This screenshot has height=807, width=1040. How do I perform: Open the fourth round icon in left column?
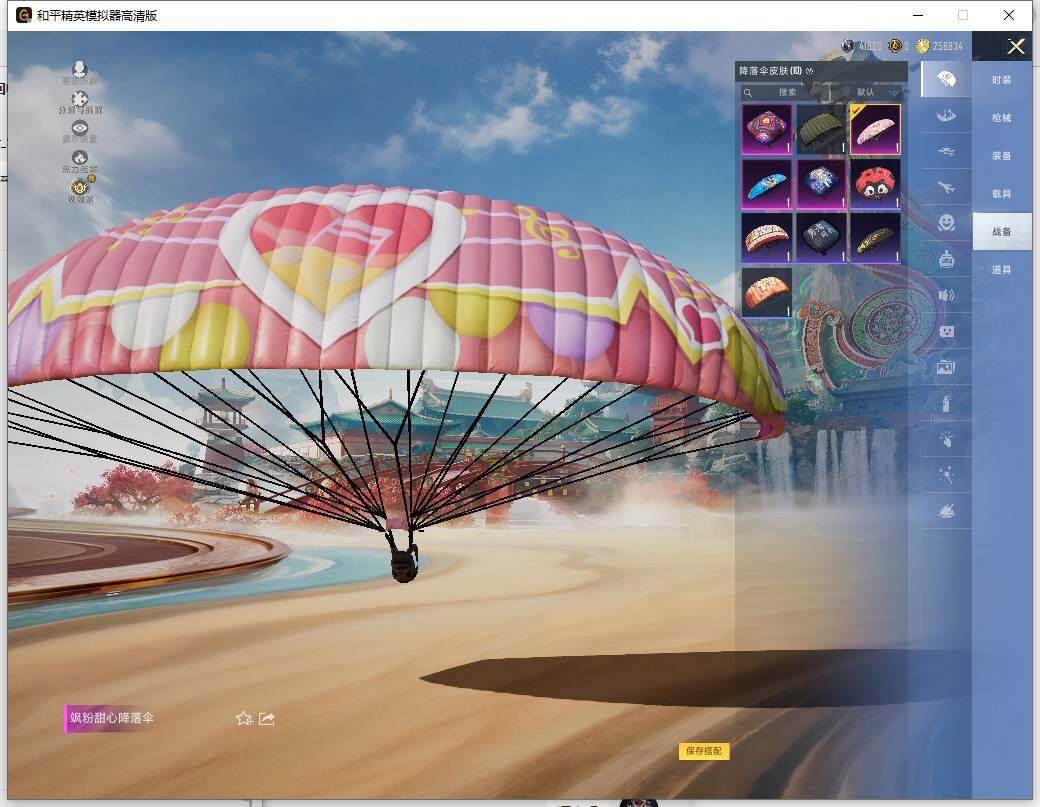80,158
